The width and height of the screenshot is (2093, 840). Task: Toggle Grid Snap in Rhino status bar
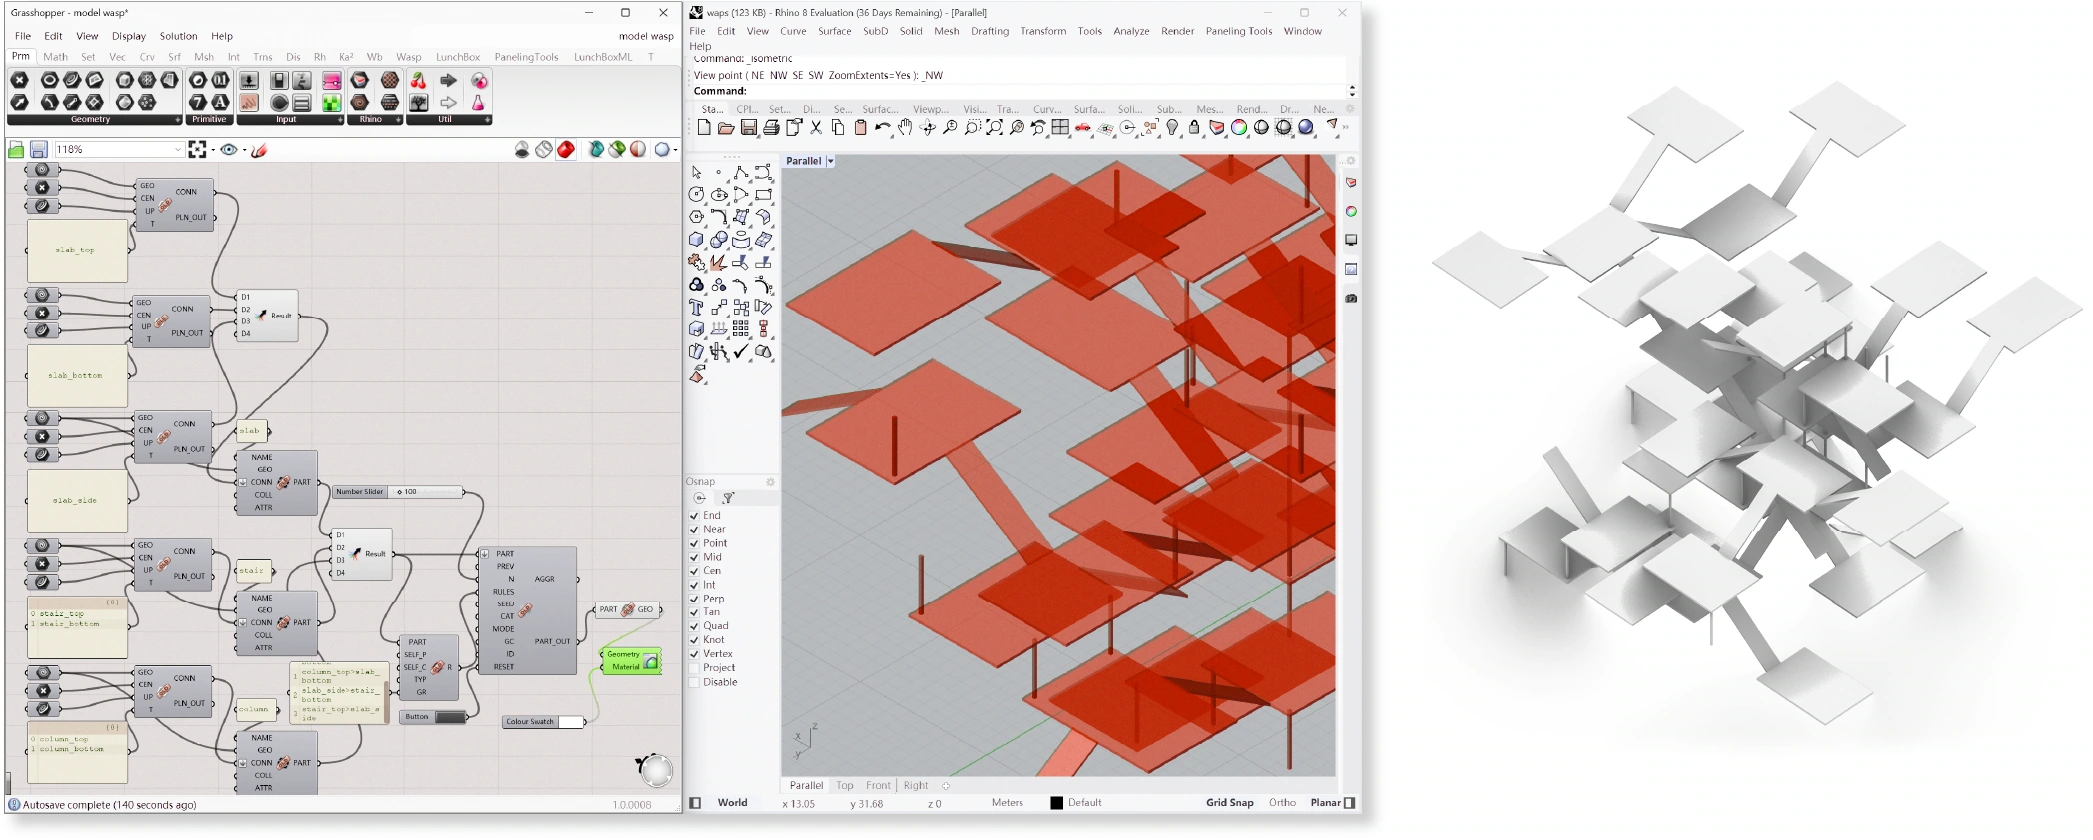tap(1229, 803)
